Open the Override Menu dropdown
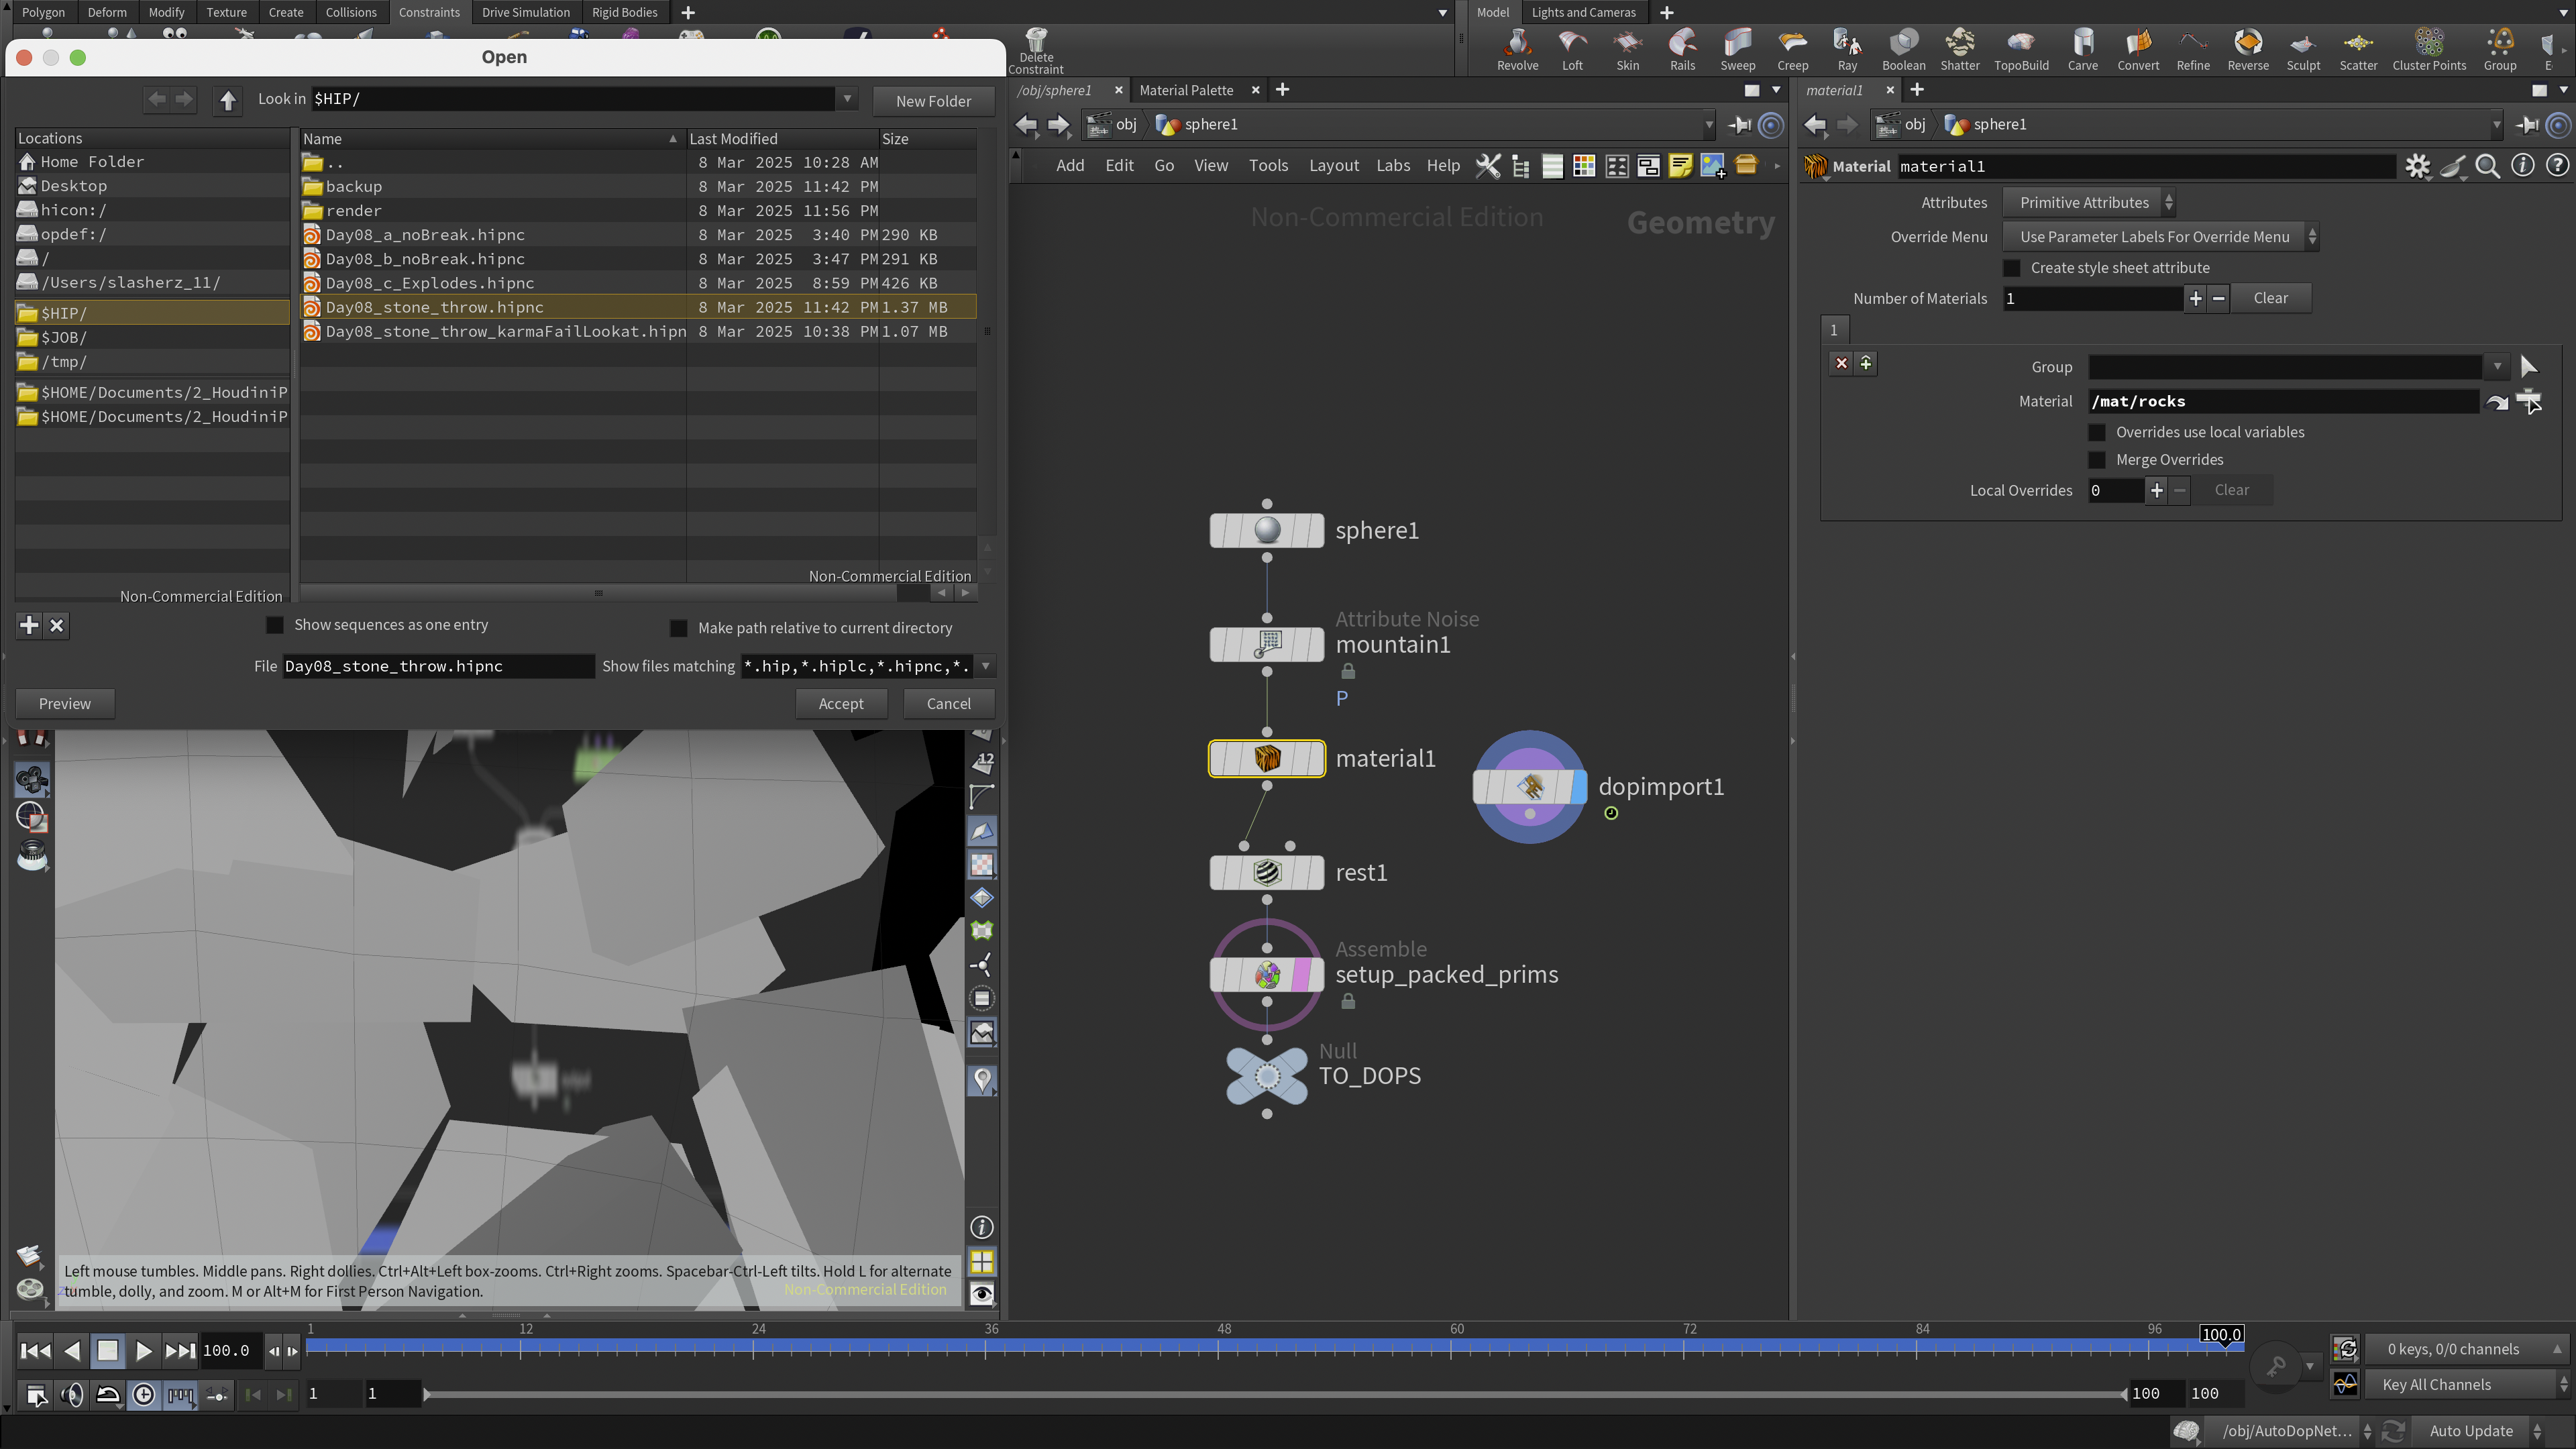2576x1449 pixels. pyautogui.click(x=2161, y=237)
